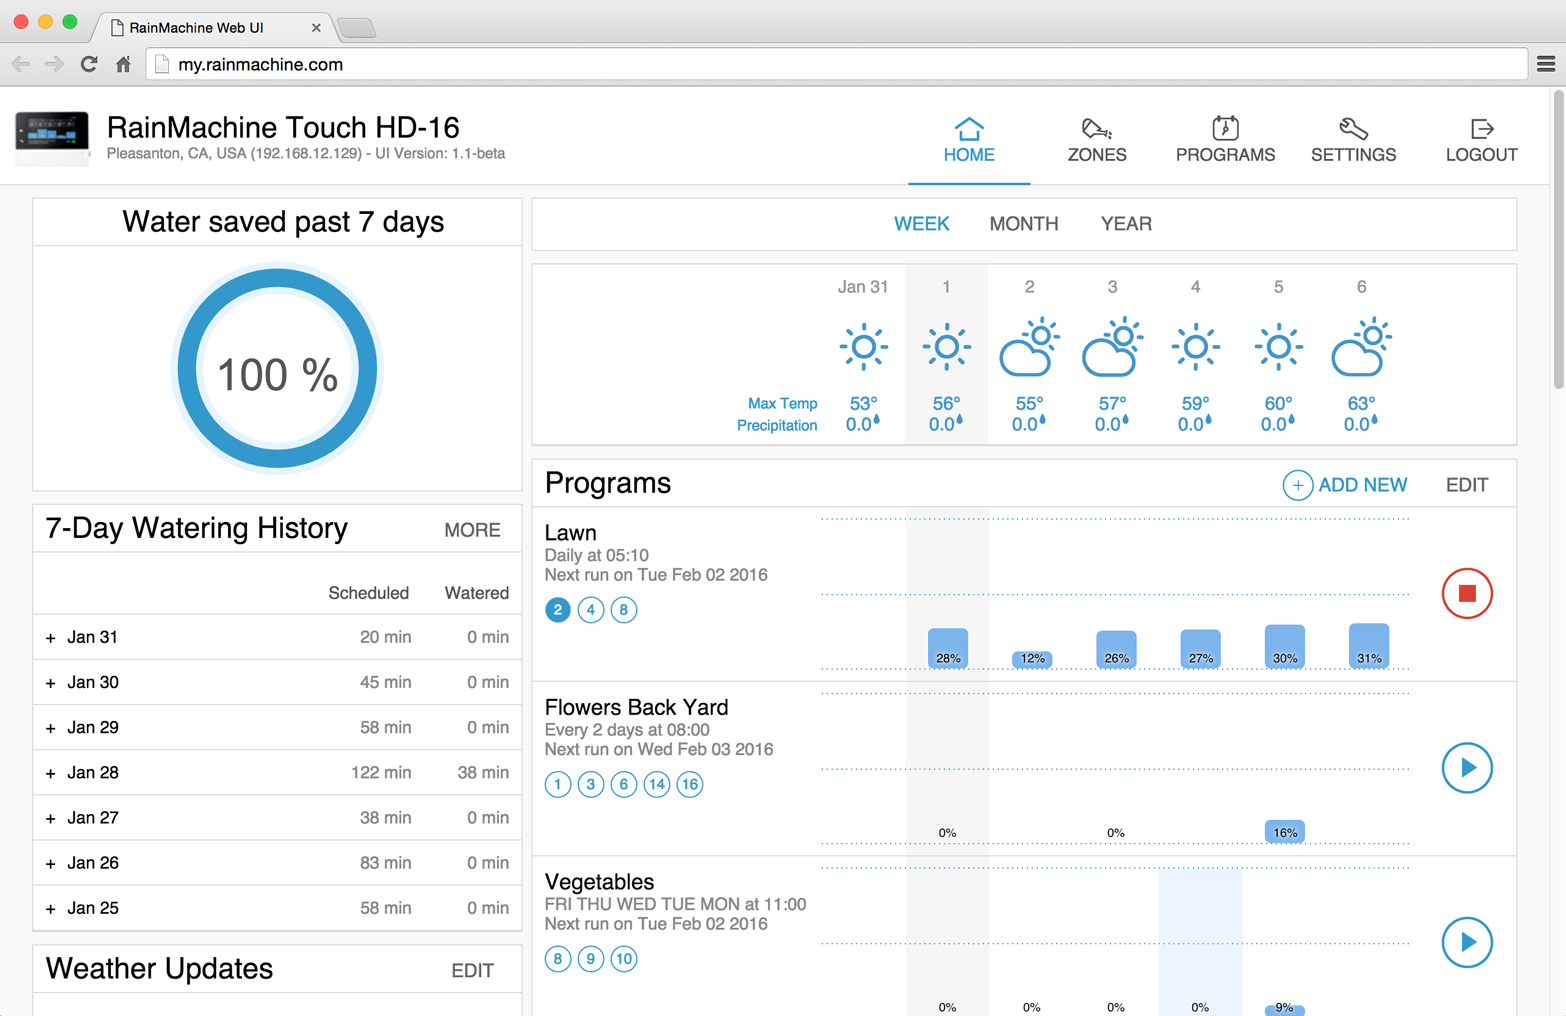Open the Lawn program title
The width and height of the screenshot is (1566, 1016).
pyautogui.click(x=570, y=533)
